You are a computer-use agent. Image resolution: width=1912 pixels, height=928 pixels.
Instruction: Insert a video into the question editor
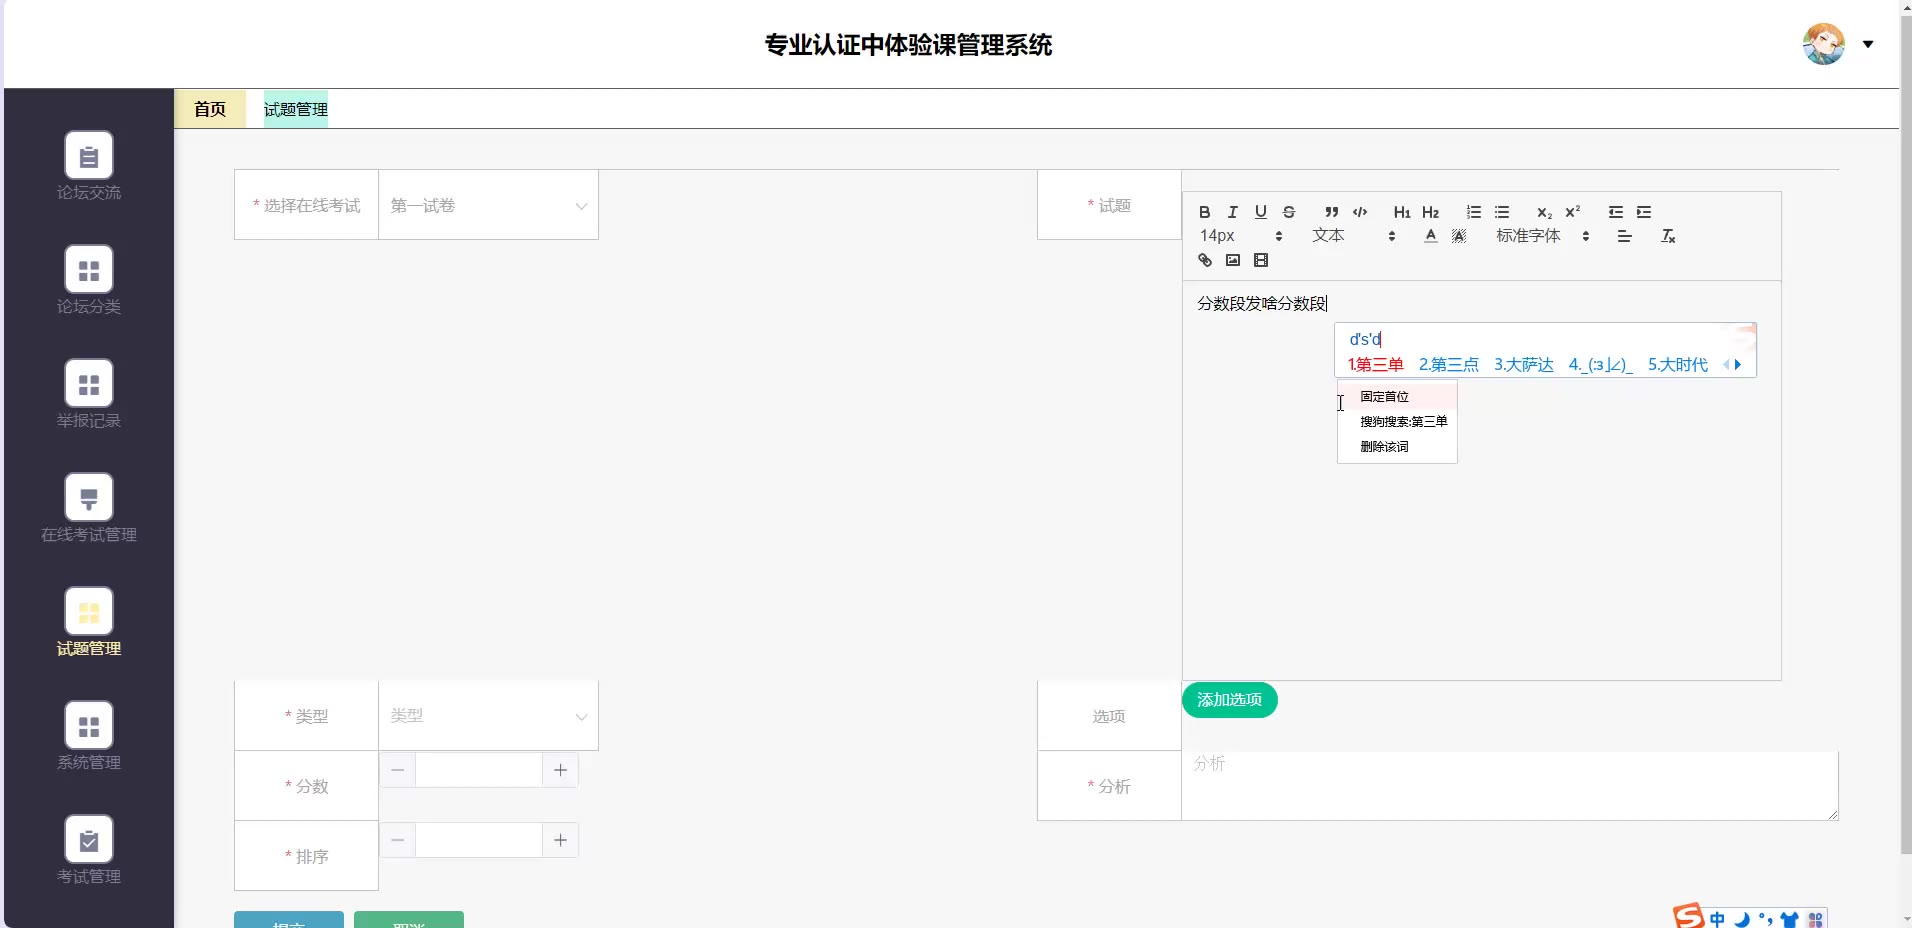tap(1260, 260)
